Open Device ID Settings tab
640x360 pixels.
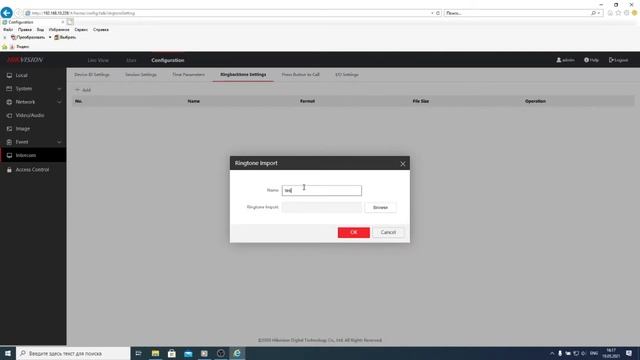[x=92, y=75]
